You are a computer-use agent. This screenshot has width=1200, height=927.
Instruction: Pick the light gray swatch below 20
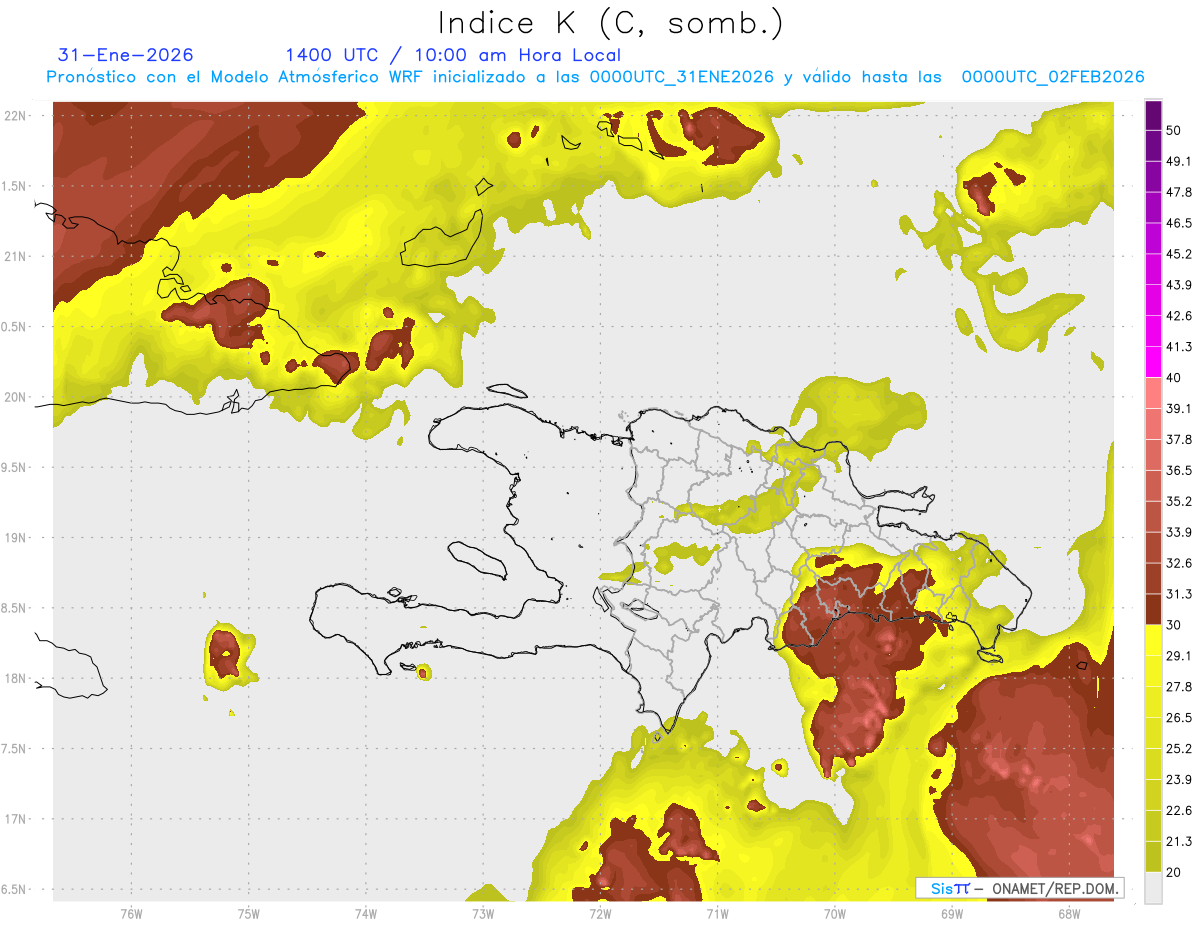tap(1153, 887)
